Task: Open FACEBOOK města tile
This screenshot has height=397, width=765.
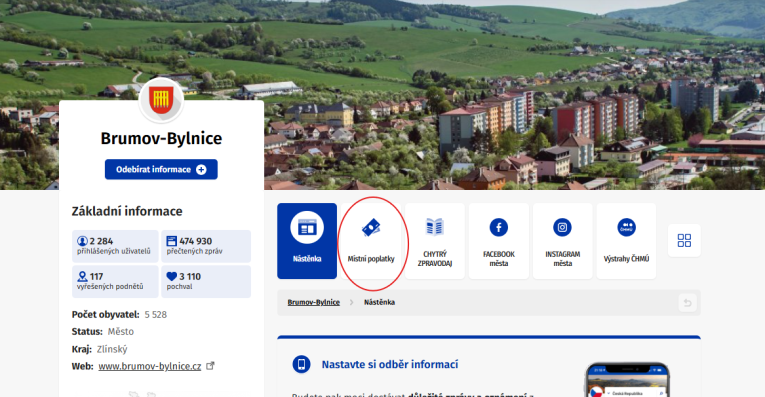Action: coord(499,241)
